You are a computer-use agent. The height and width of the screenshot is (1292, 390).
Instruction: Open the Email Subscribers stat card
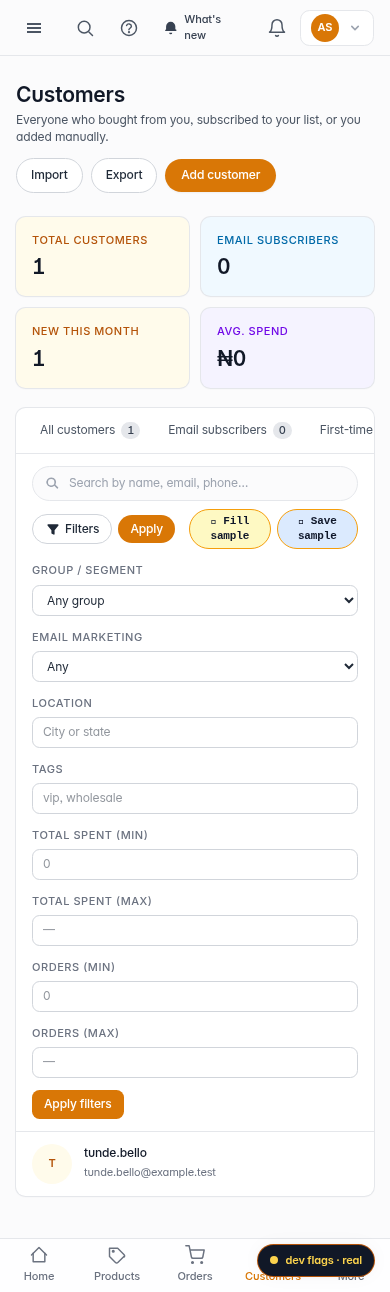287,257
